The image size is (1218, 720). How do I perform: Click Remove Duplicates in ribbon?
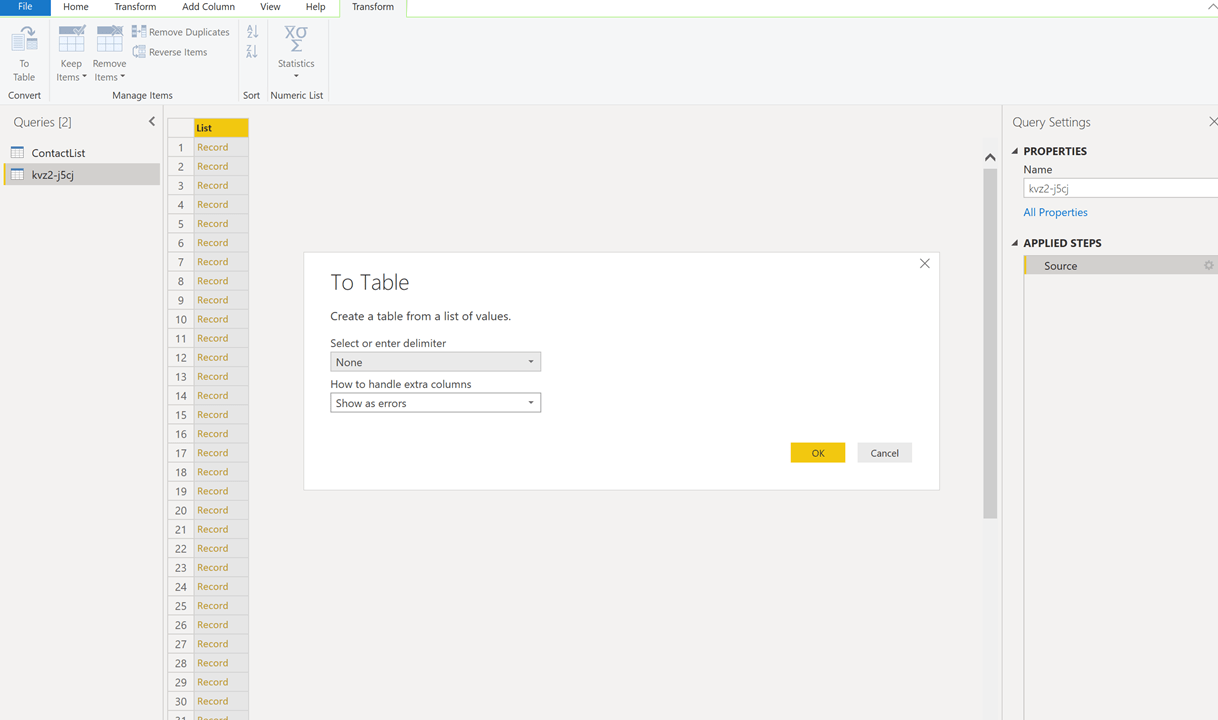181,32
